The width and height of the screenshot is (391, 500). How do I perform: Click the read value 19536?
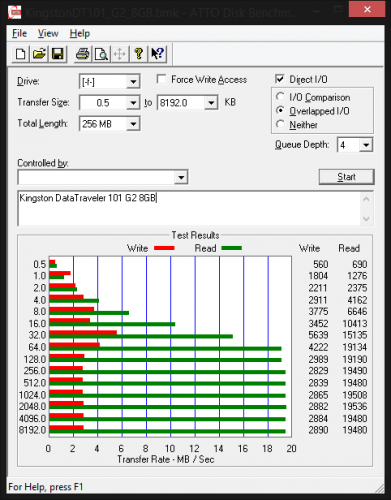click(x=355, y=406)
